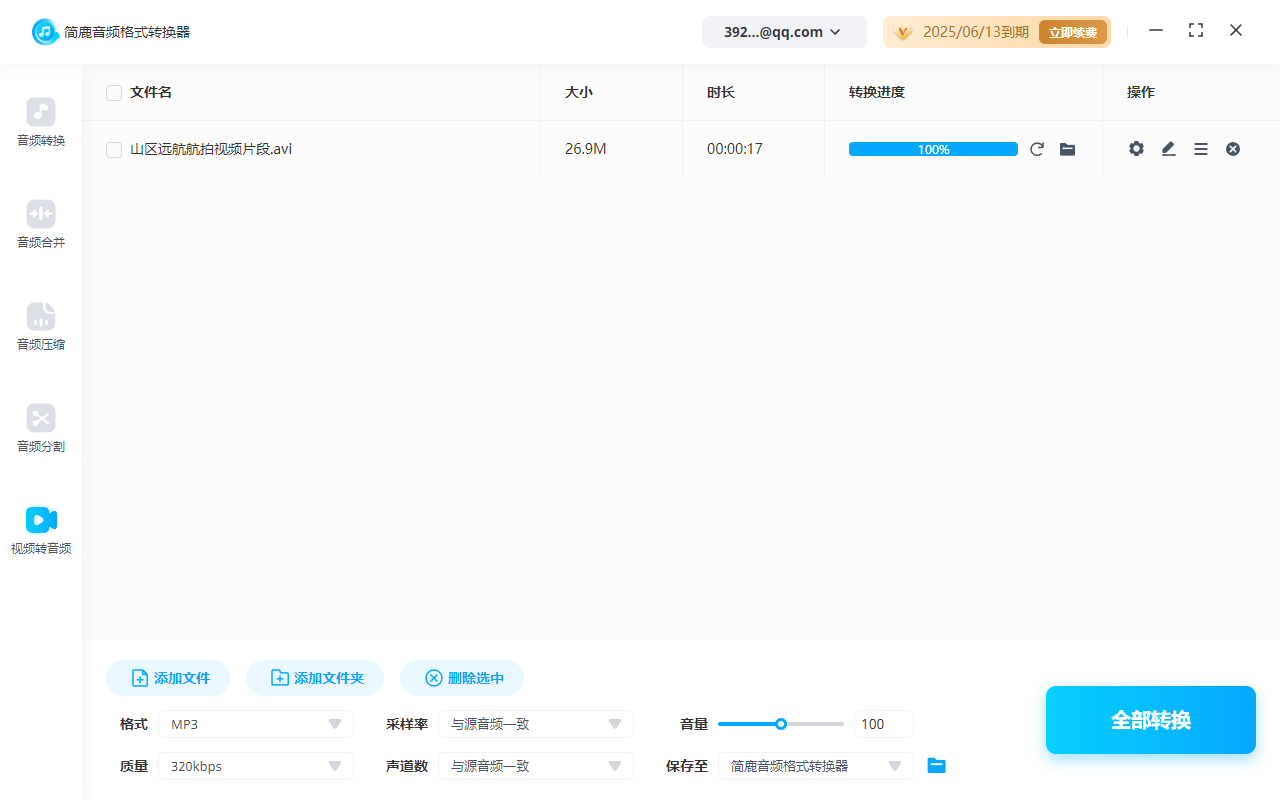Open the 采样率 sample rate dropdown
This screenshot has width=1280, height=800.
(x=536, y=723)
